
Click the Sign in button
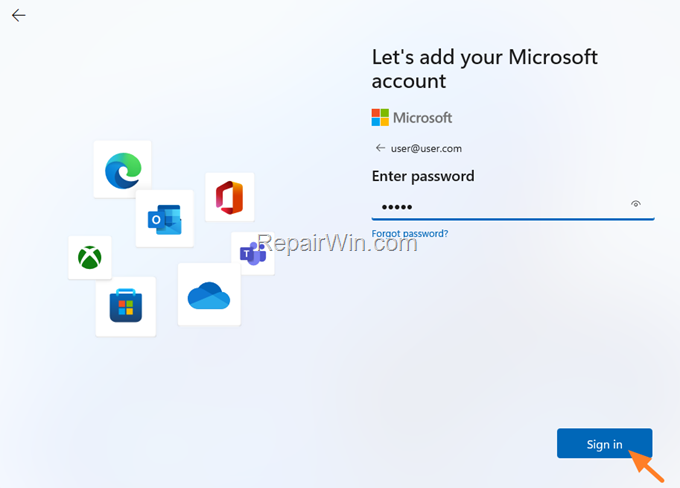point(605,443)
